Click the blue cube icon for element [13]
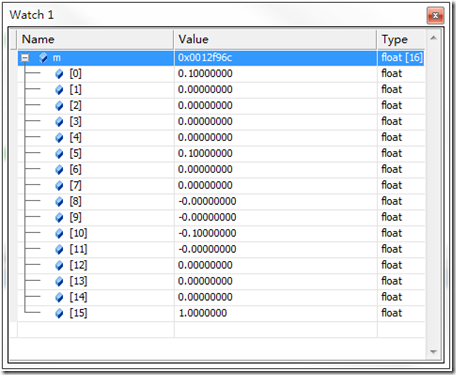 pos(59,282)
